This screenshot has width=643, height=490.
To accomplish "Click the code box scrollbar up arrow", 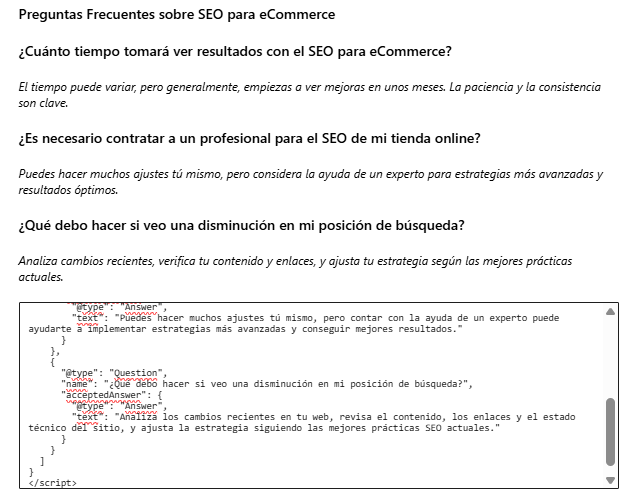I will click(x=610, y=312).
